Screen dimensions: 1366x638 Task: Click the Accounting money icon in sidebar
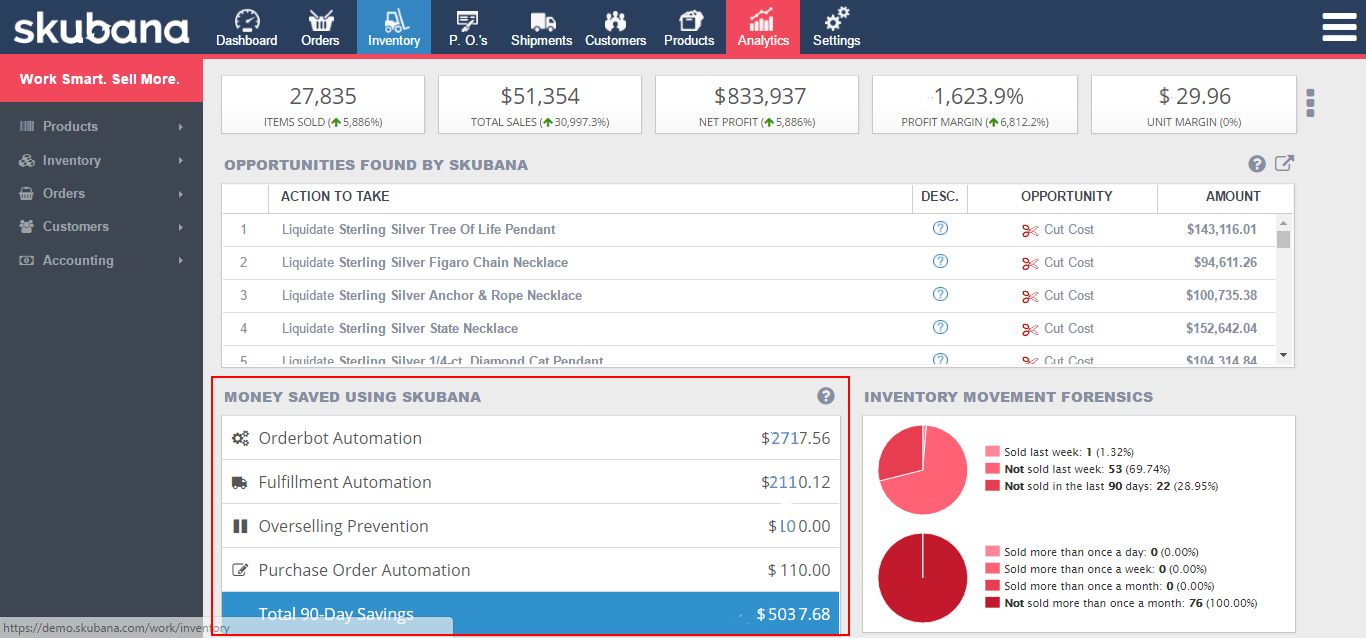click(26, 260)
